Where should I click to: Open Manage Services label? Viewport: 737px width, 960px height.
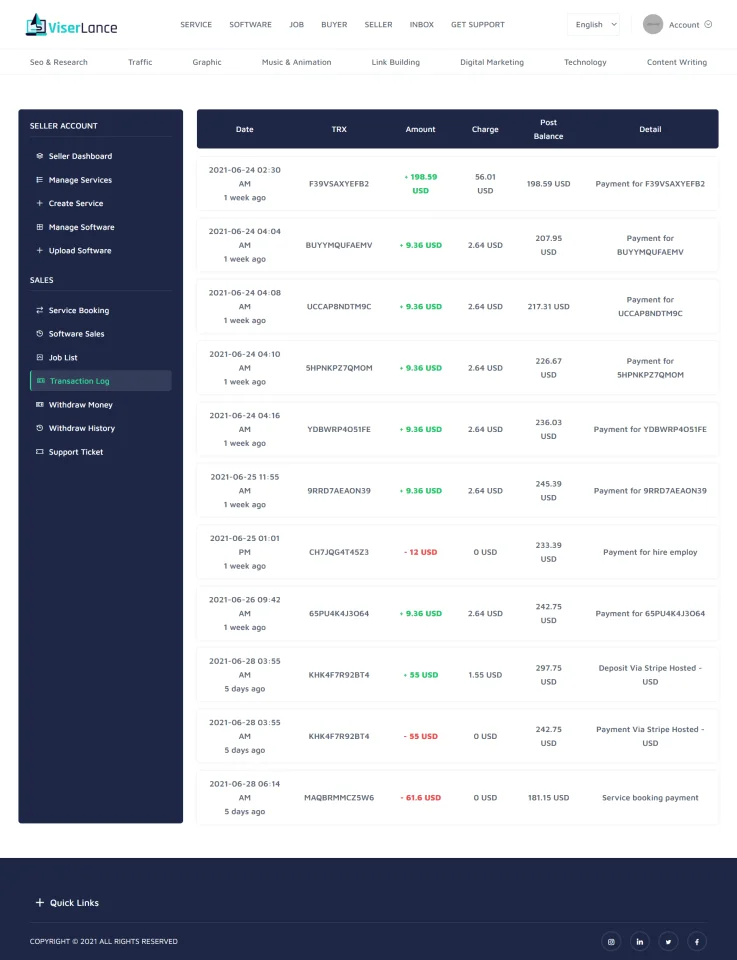tap(80, 180)
